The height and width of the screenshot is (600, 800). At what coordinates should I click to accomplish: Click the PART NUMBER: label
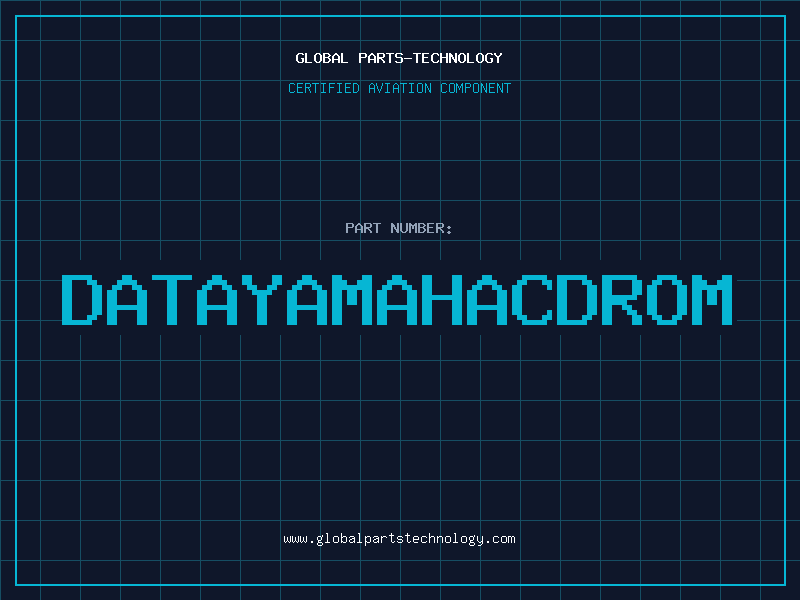click(399, 228)
